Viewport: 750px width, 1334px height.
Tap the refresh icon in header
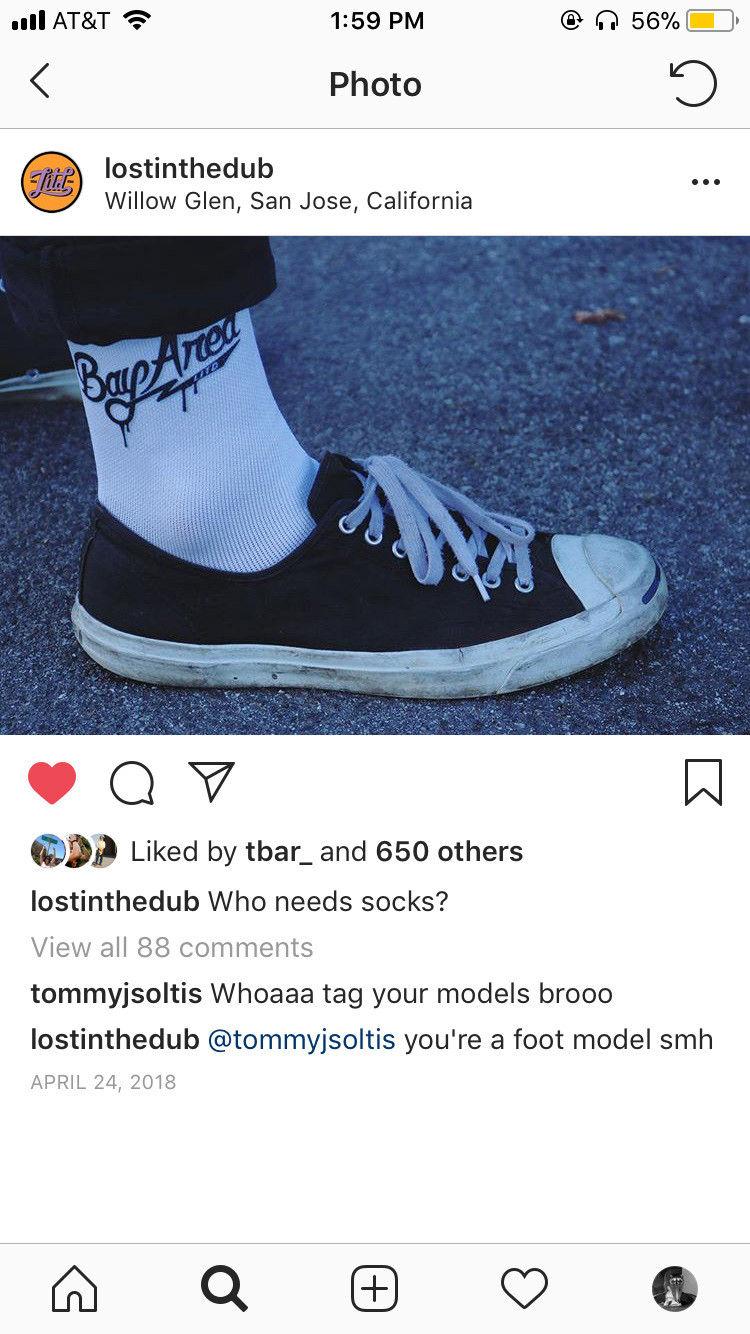pos(693,83)
